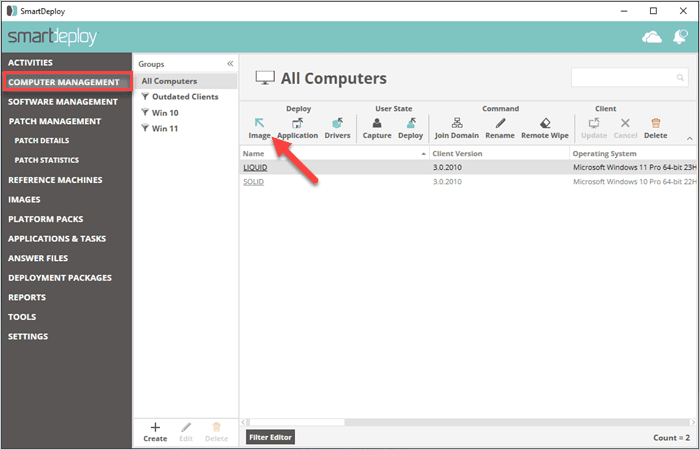Select the Windows 11 Pro OS cell

pyautogui.click(x=634, y=167)
